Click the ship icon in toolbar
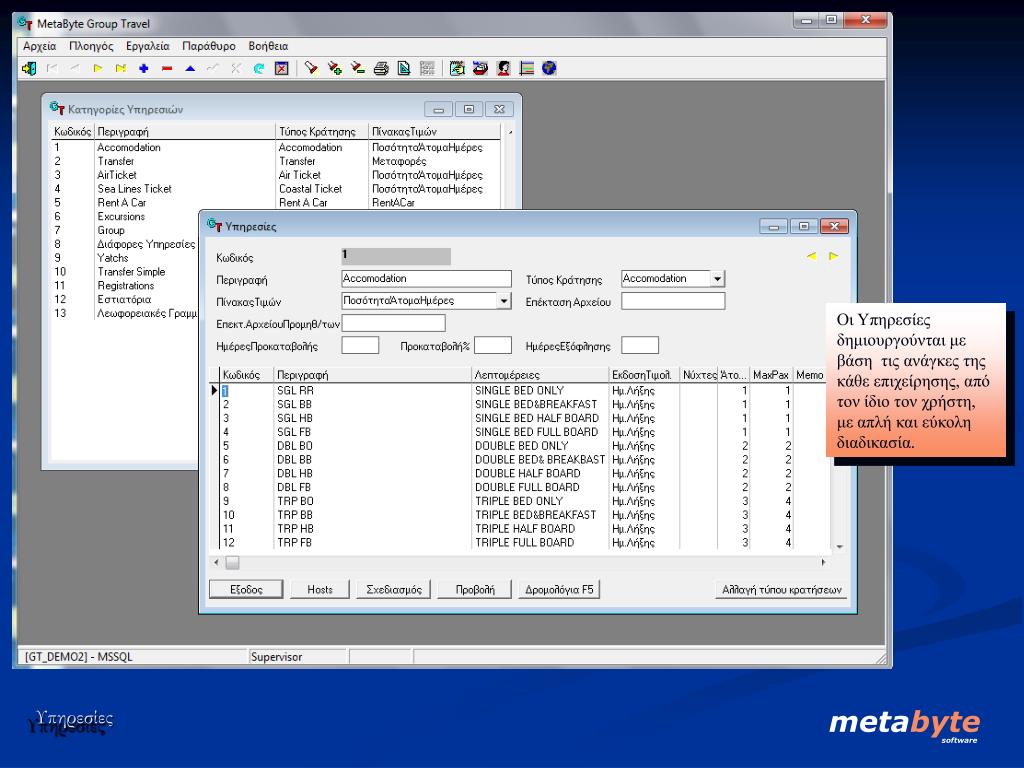Image resolution: width=1024 pixels, height=768 pixels. (x=481, y=68)
